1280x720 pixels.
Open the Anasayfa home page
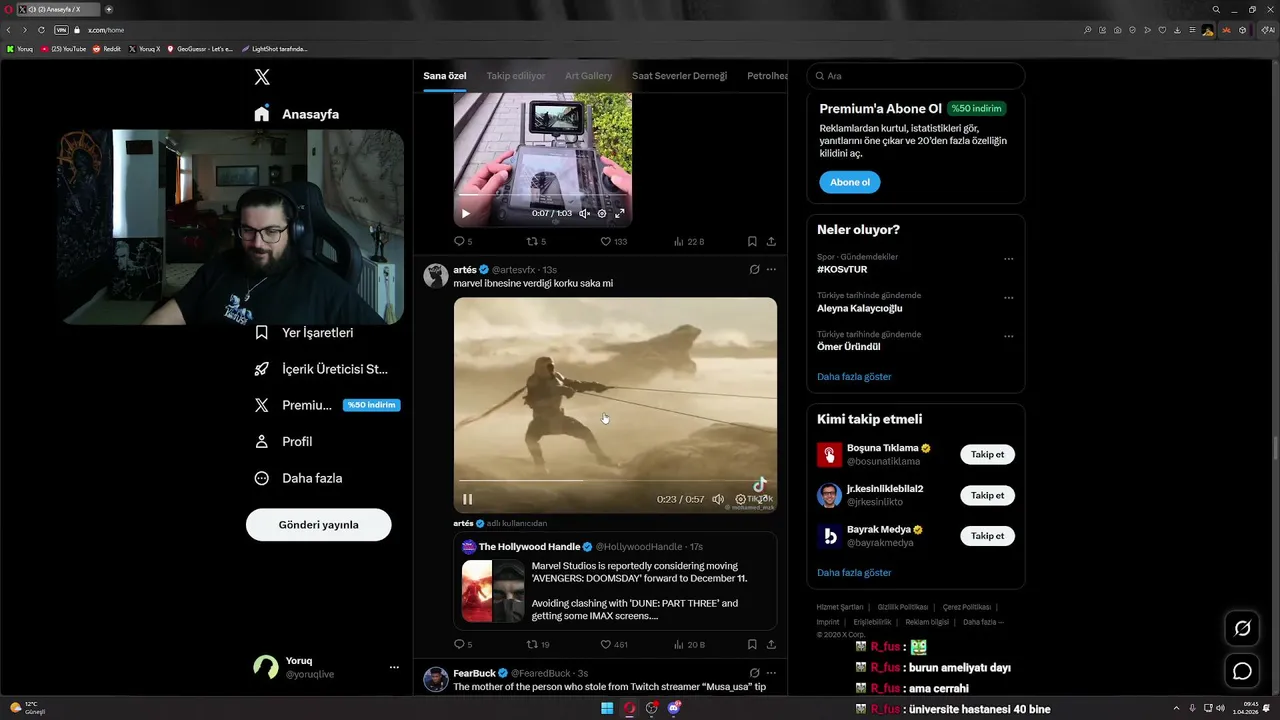click(296, 114)
